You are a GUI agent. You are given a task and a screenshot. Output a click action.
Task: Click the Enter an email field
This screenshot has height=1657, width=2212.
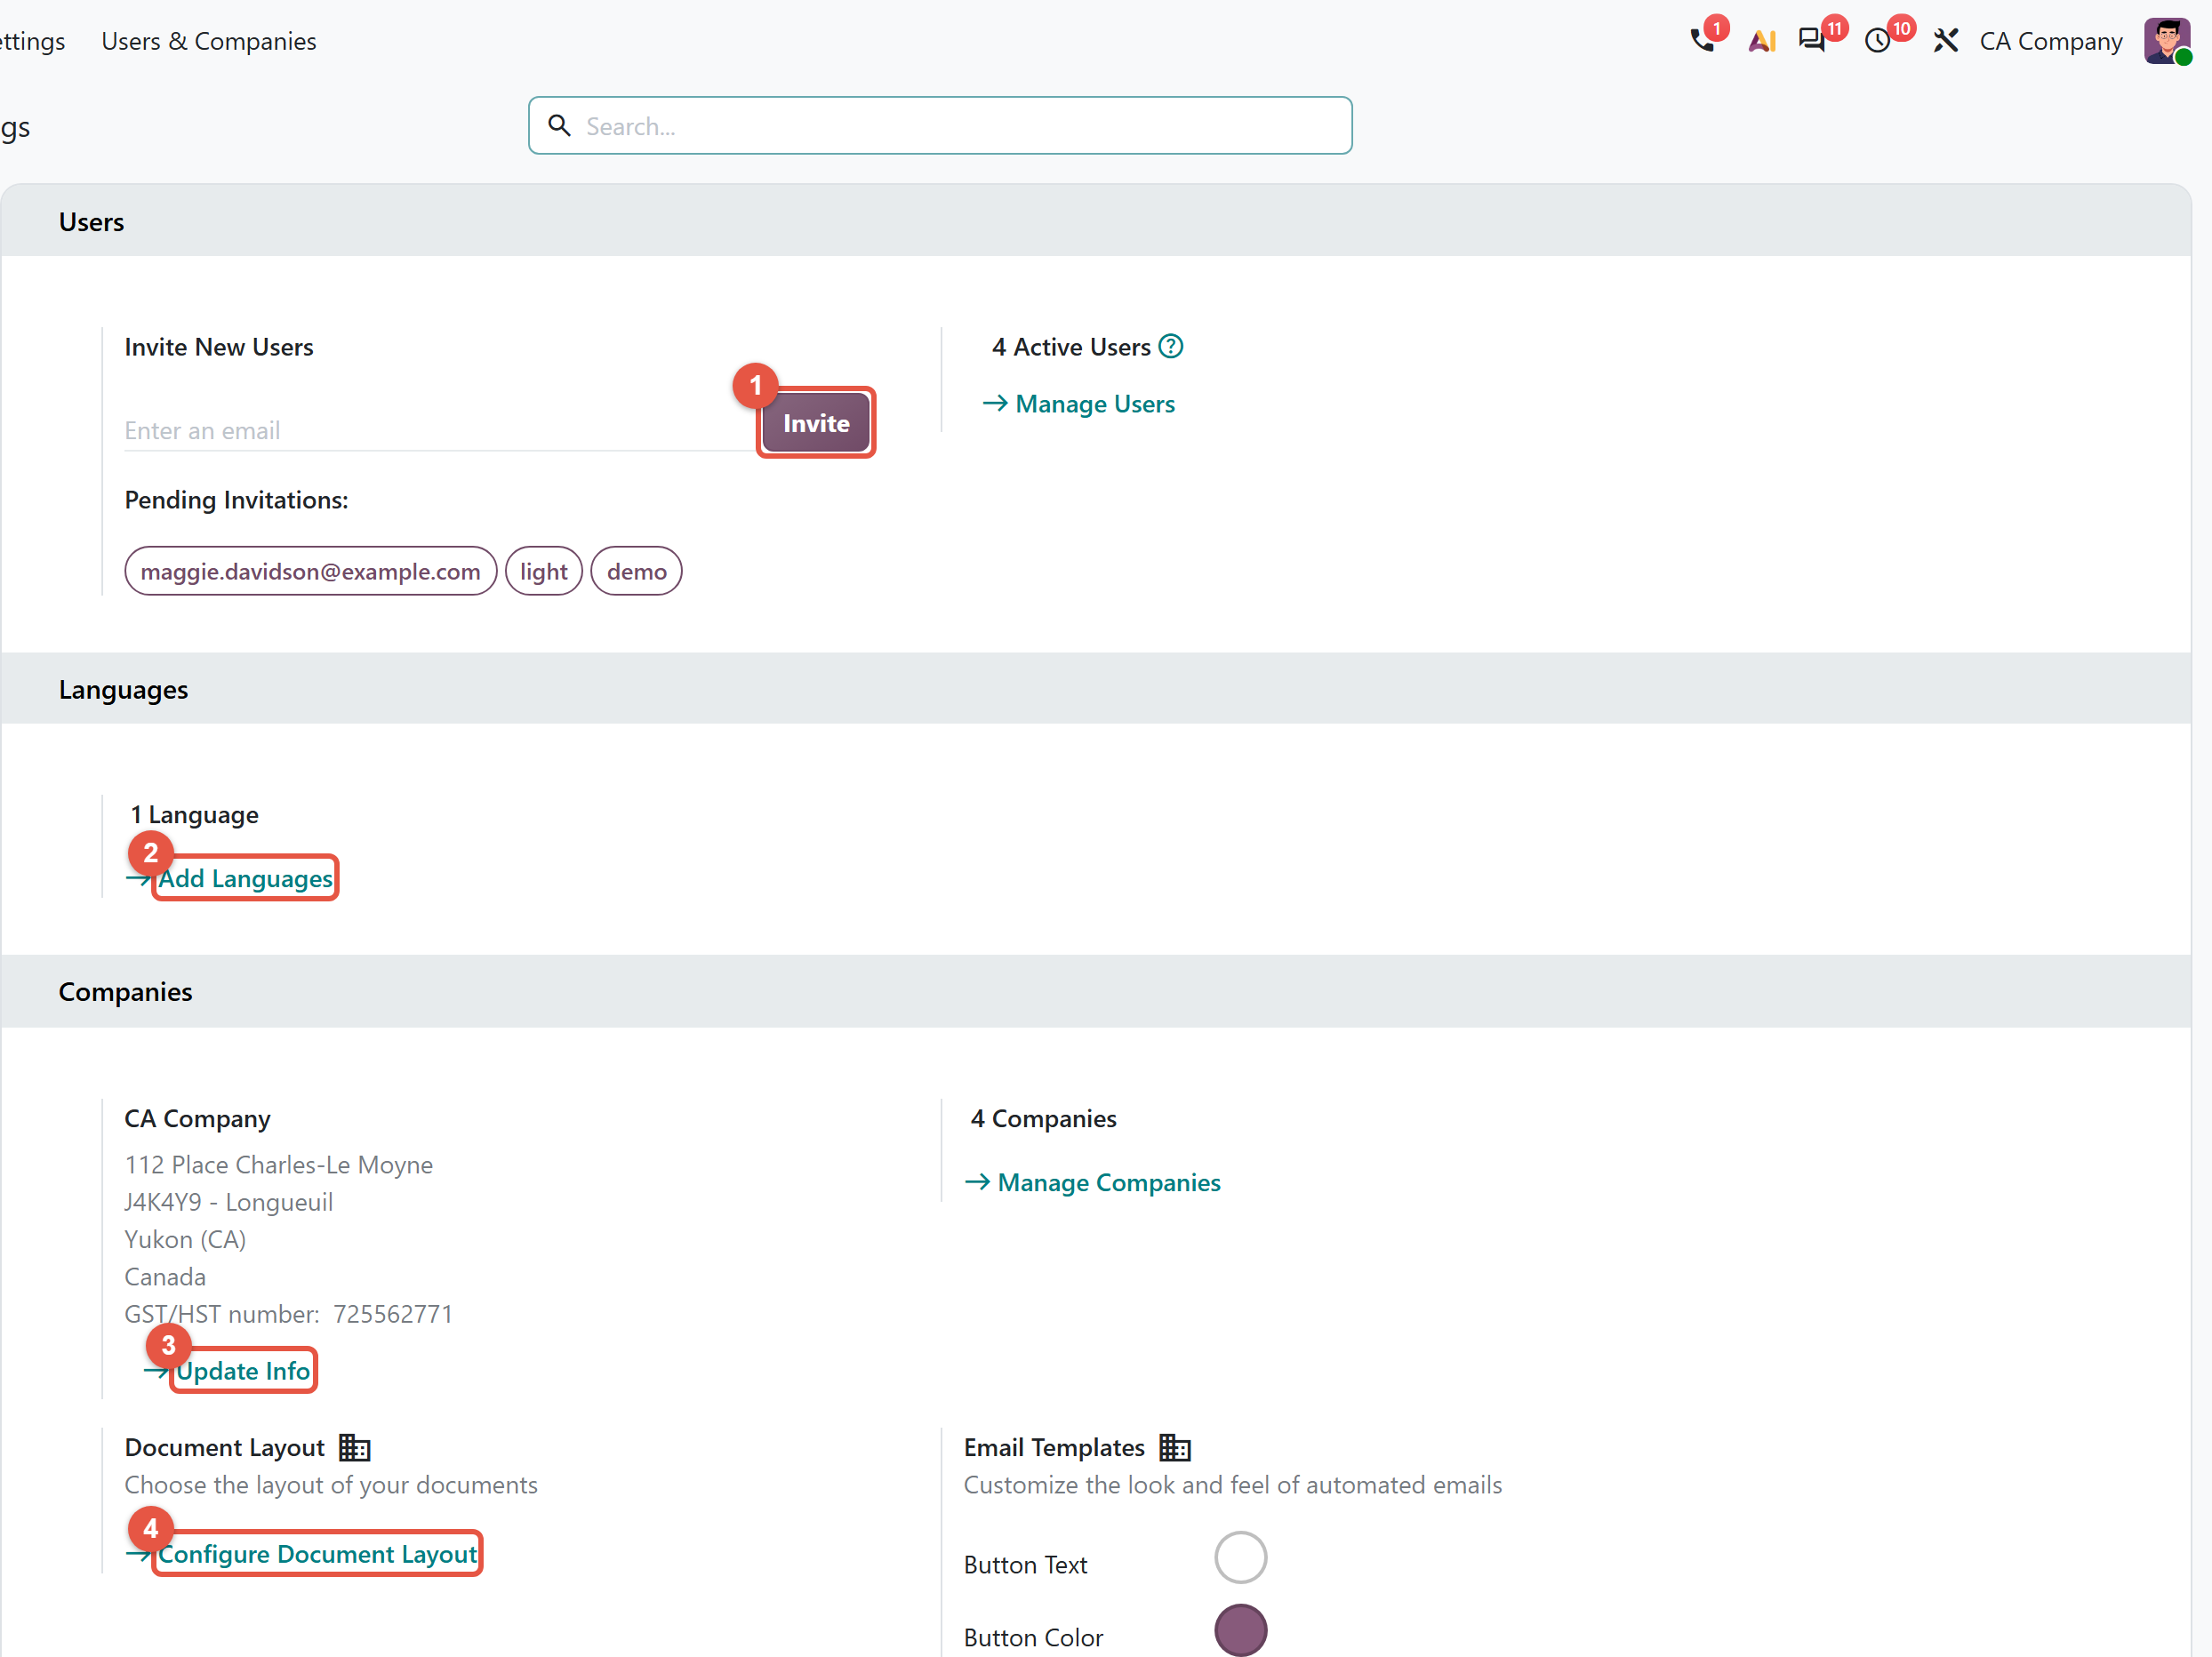pyautogui.click(x=440, y=430)
